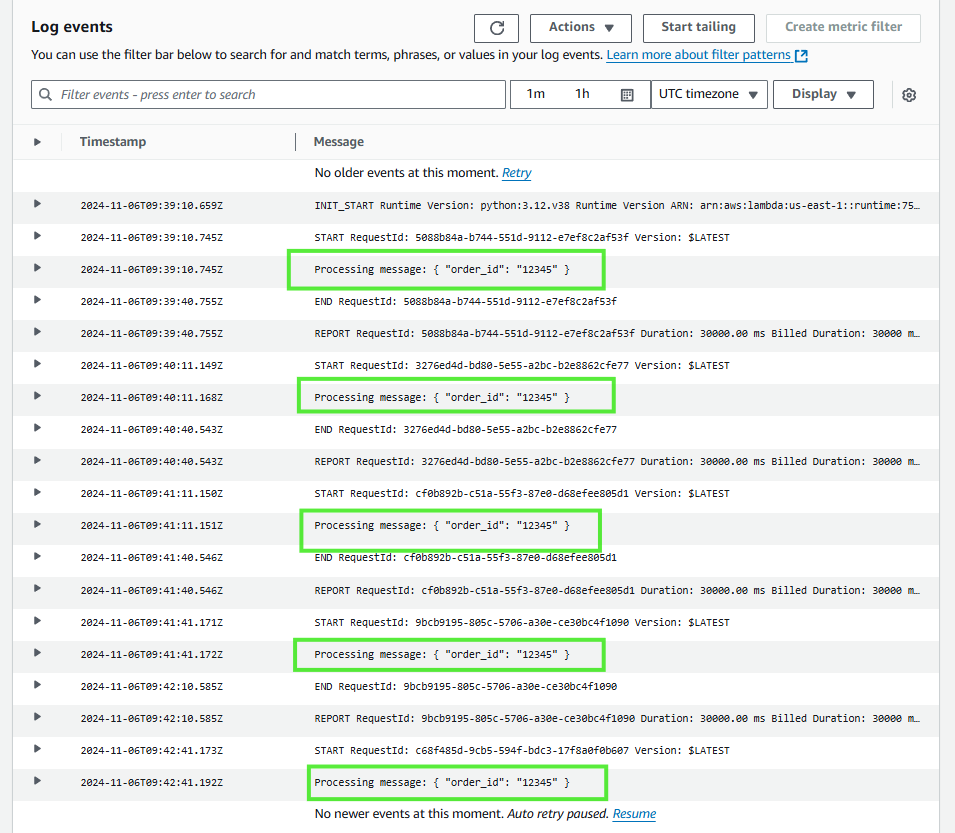
Task: Switch time range to 1h
Action: pos(581,94)
